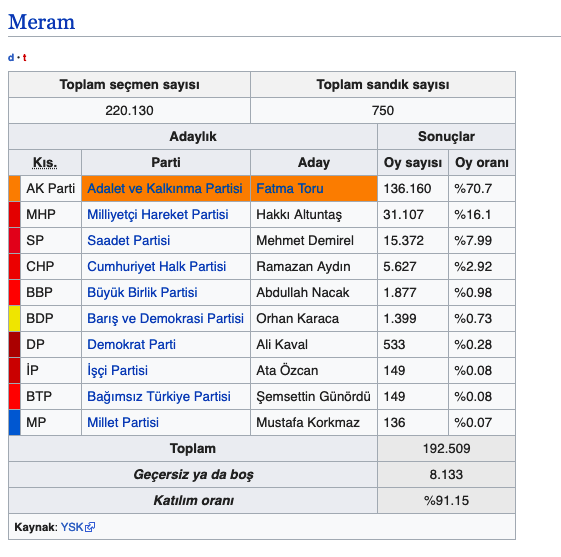The width and height of the screenshot is (561, 557).
Task: Select candidate name Abdullah Nacak
Action: (x=303, y=293)
